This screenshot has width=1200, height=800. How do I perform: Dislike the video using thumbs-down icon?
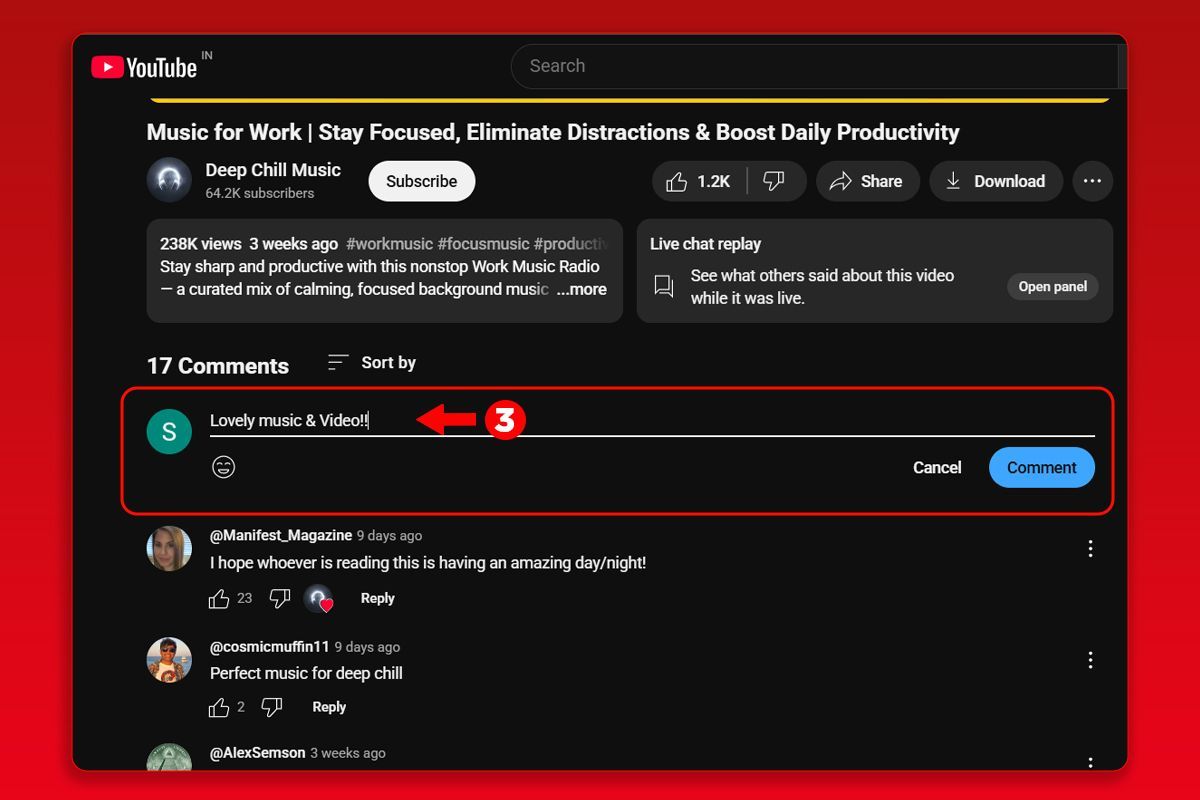774,181
